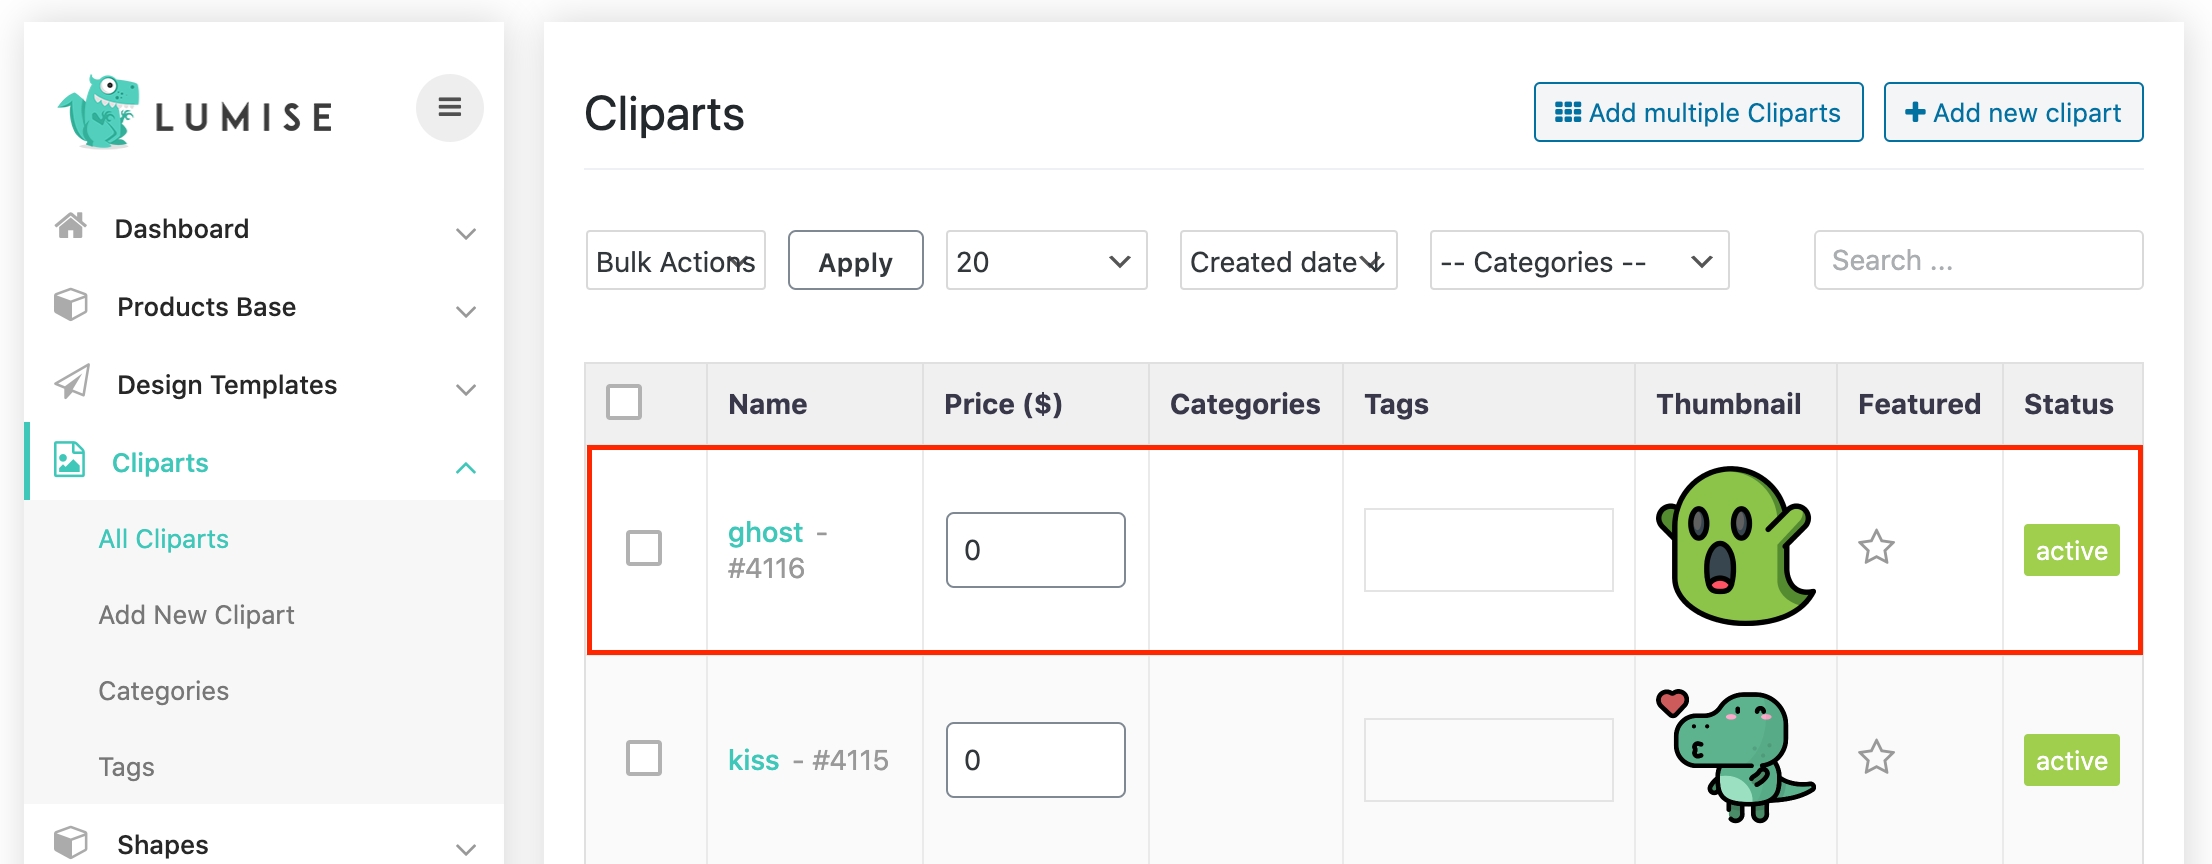Toggle the hamburger sidebar menu button
Image resolution: width=2212 pixels, height=864 pixels.
[x=449, y=108]
